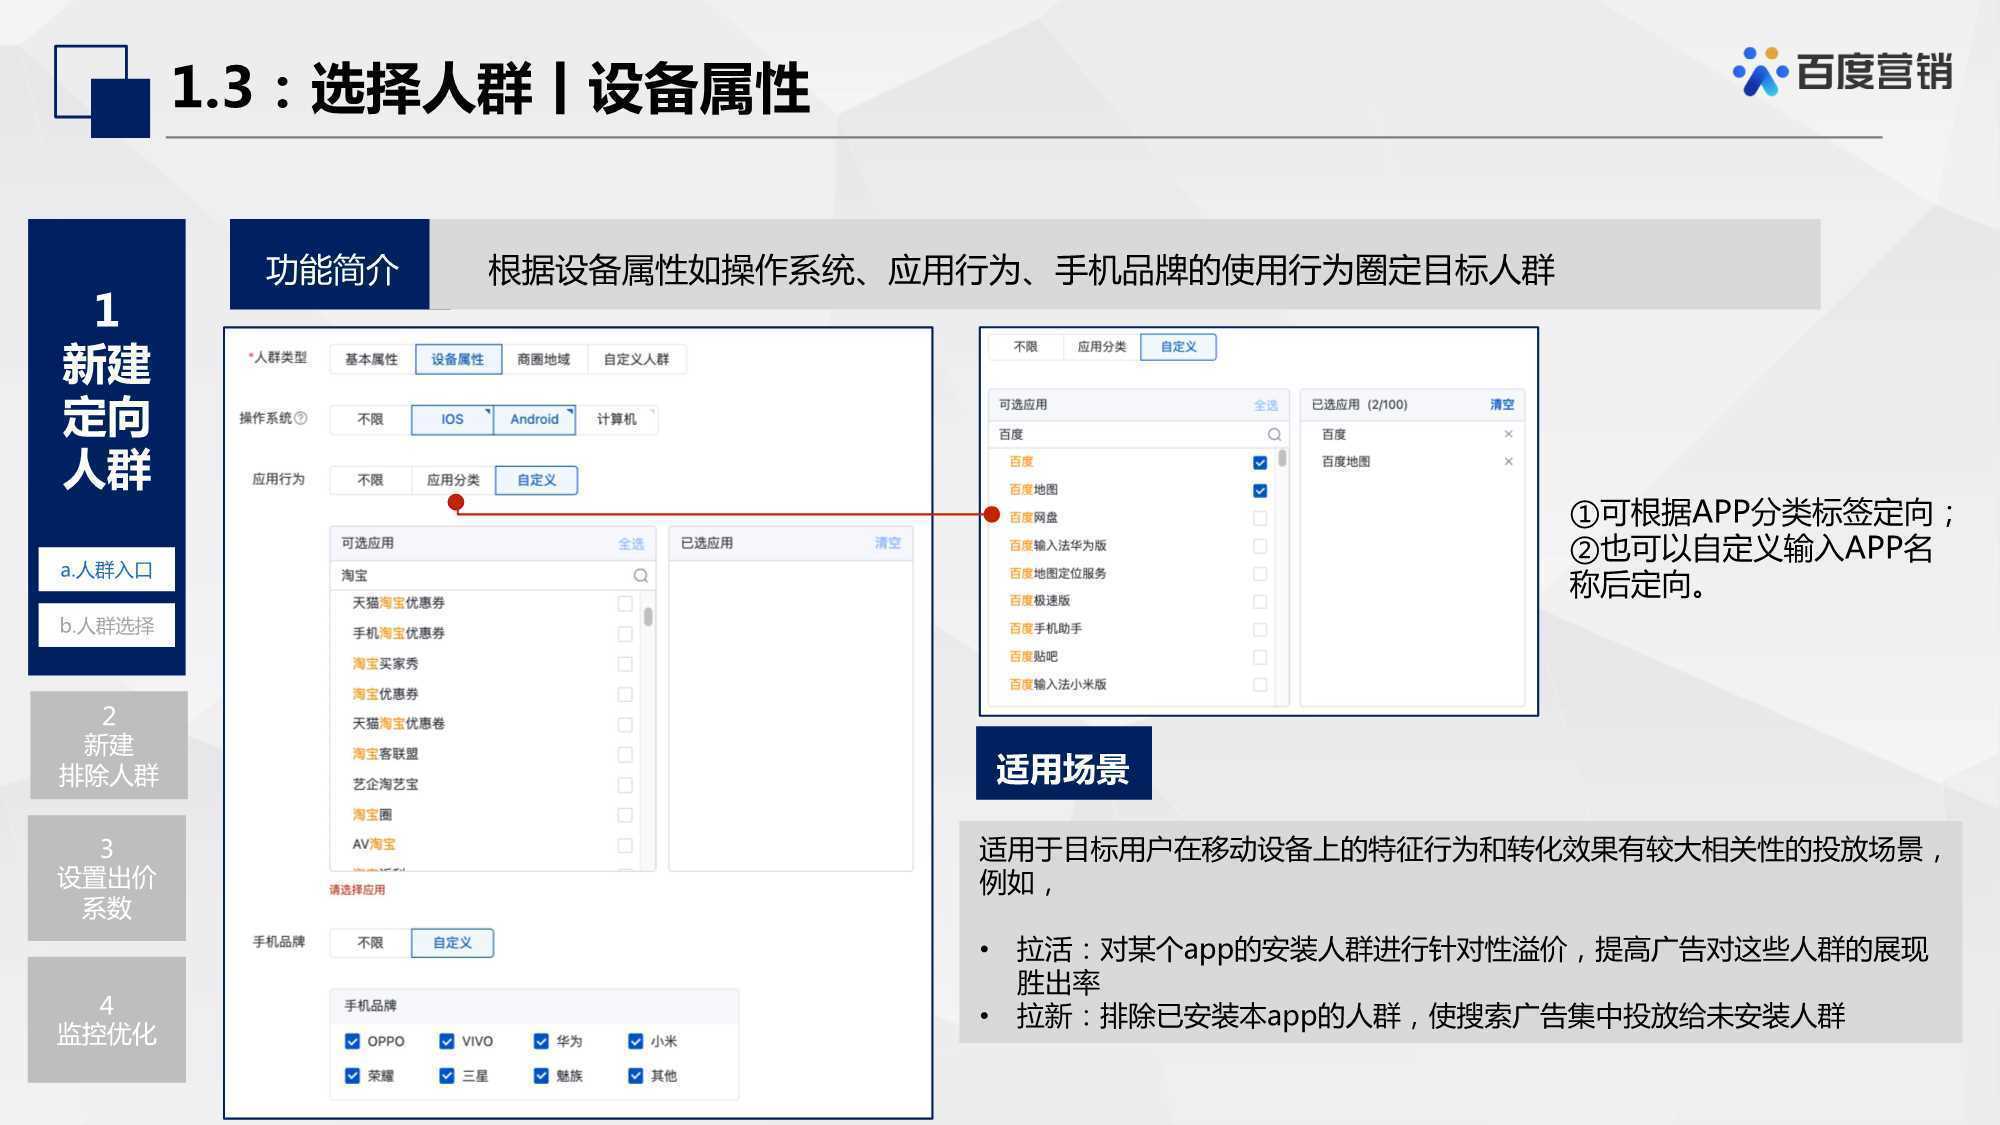Screen dimensions: 2000x1125
Task: Uncheck the 三星 brand checkbox
Action: pos(446,1076)
